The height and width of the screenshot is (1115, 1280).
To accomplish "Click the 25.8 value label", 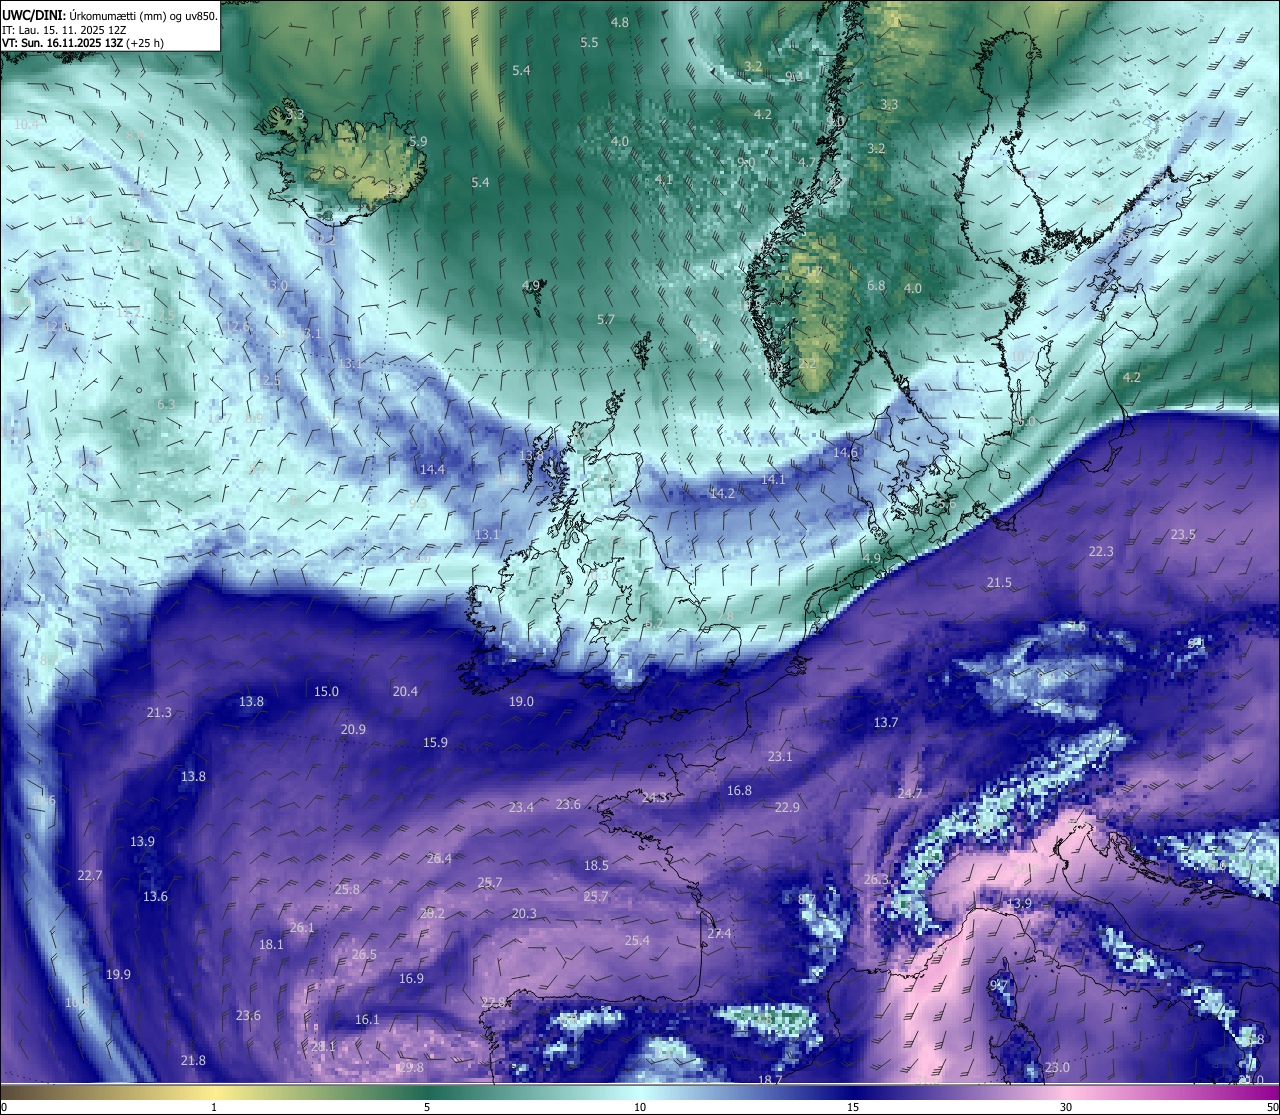I will (347, 890).
